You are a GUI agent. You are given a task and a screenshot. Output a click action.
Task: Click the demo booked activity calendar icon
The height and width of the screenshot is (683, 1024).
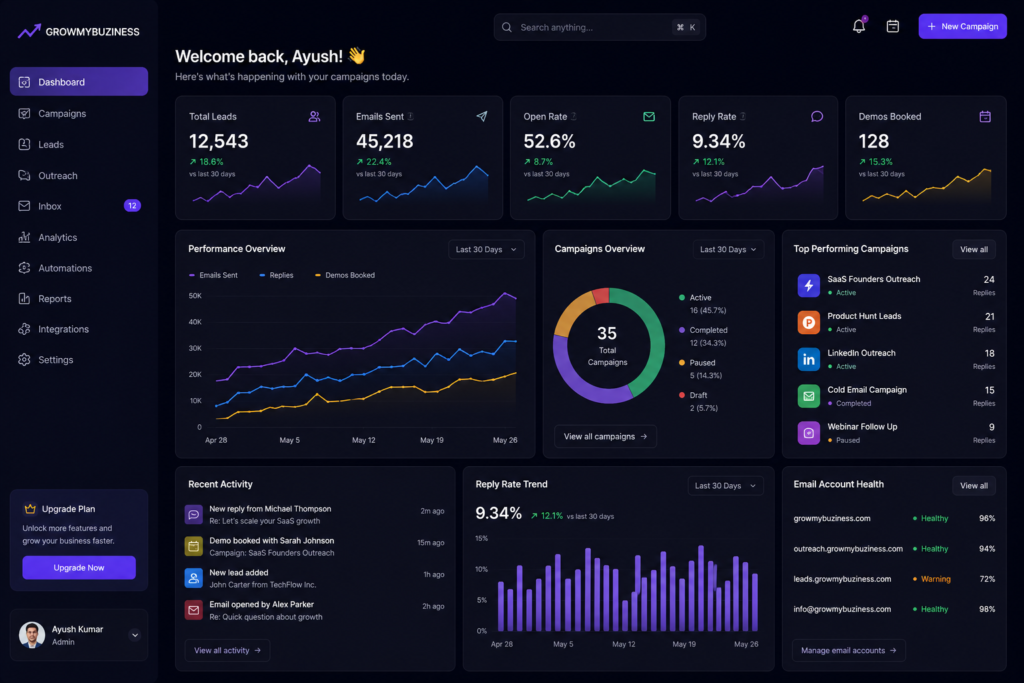[x=193, y=546]
